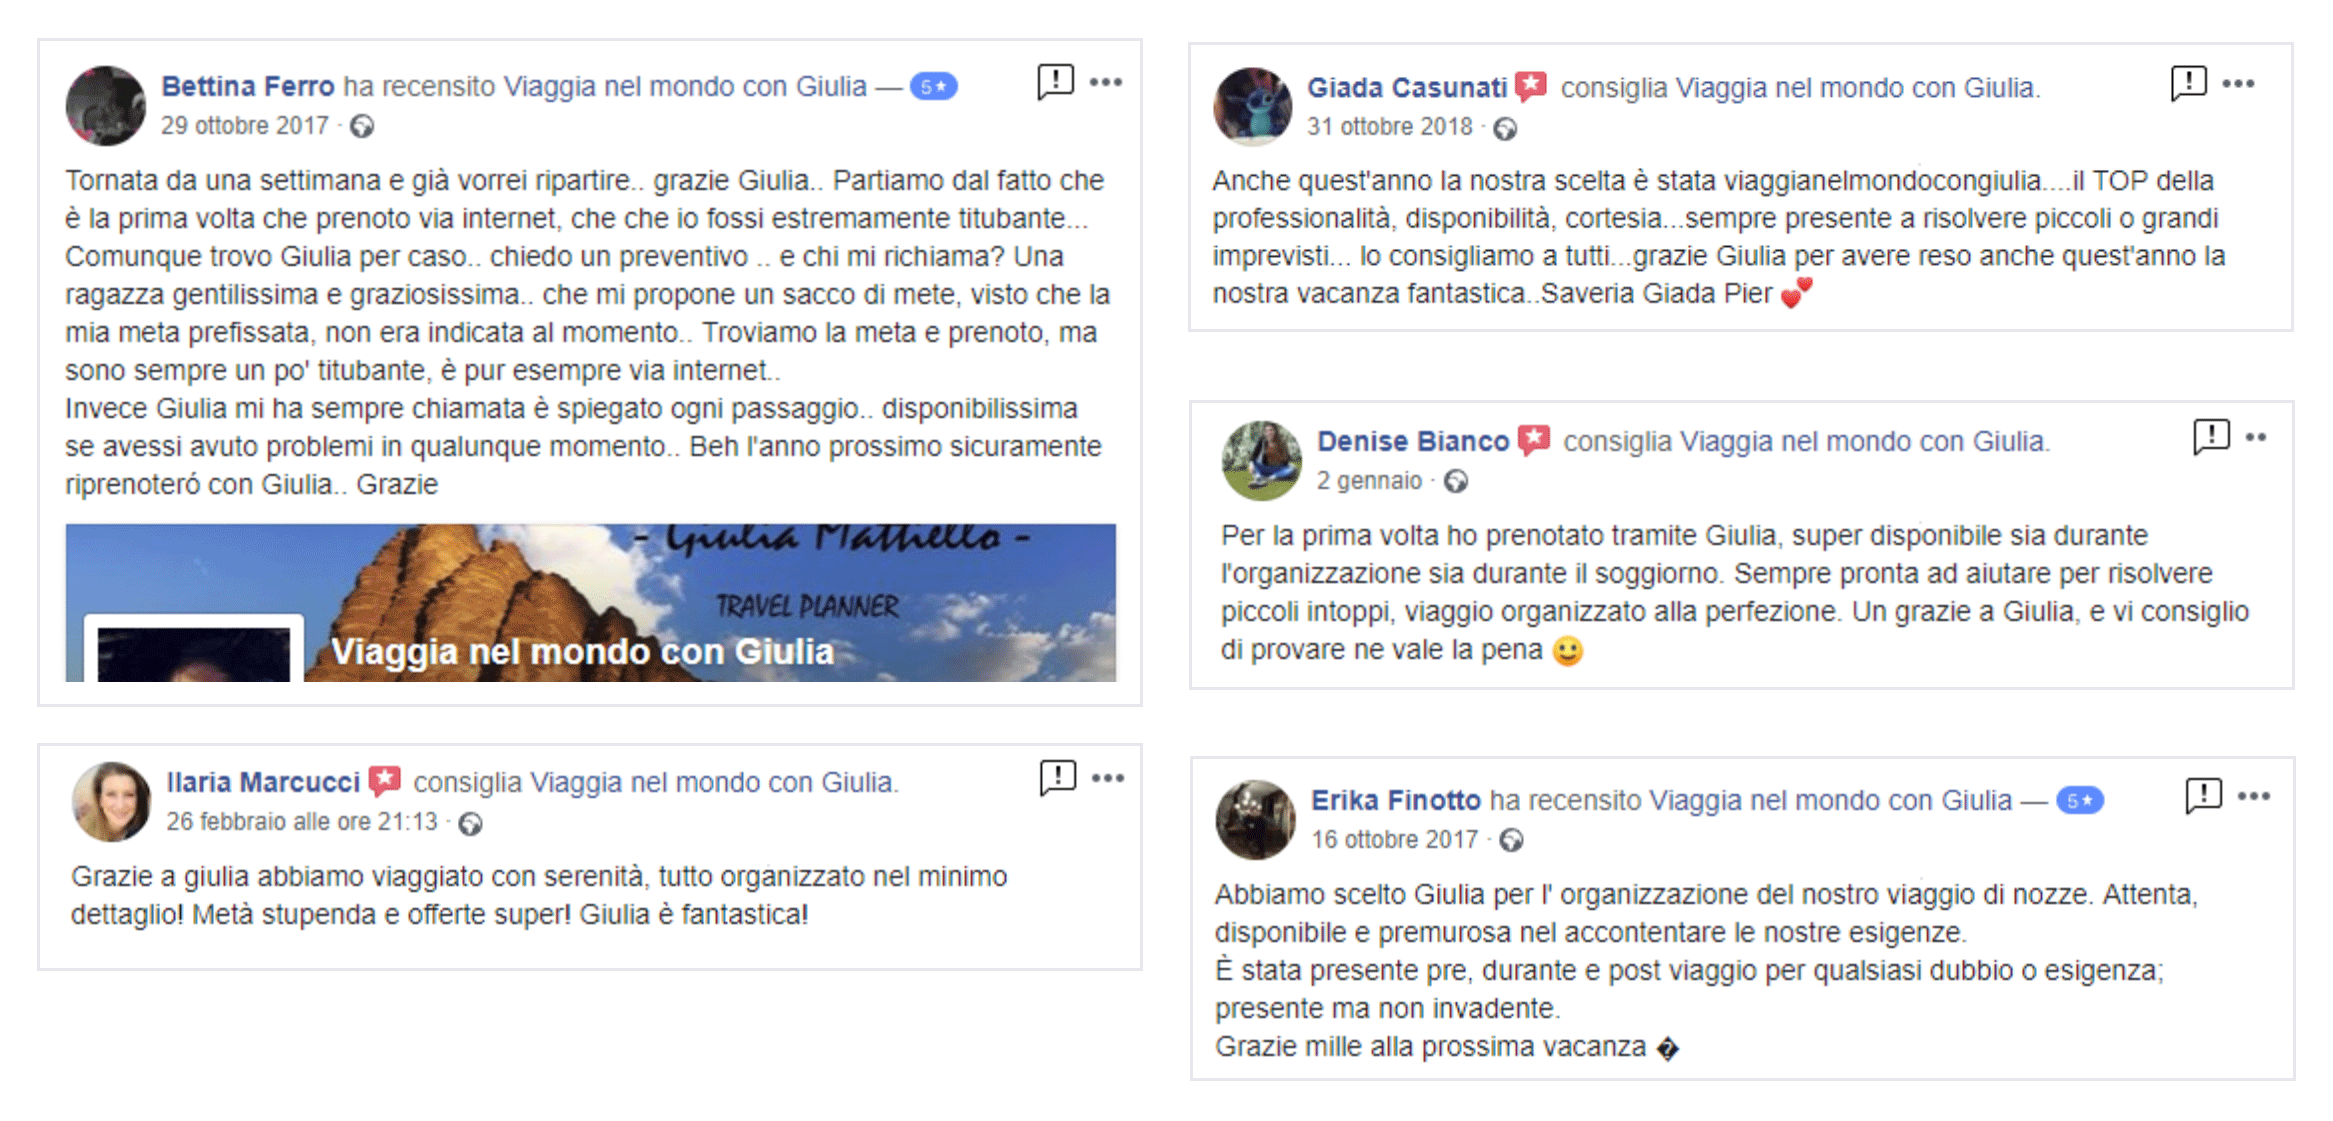This screenshot has width=2333, height=1121.
Task: Open the Viaggia nel mondo con Giulia cover image
Action: pyautogui.click(x=591, y=603)
